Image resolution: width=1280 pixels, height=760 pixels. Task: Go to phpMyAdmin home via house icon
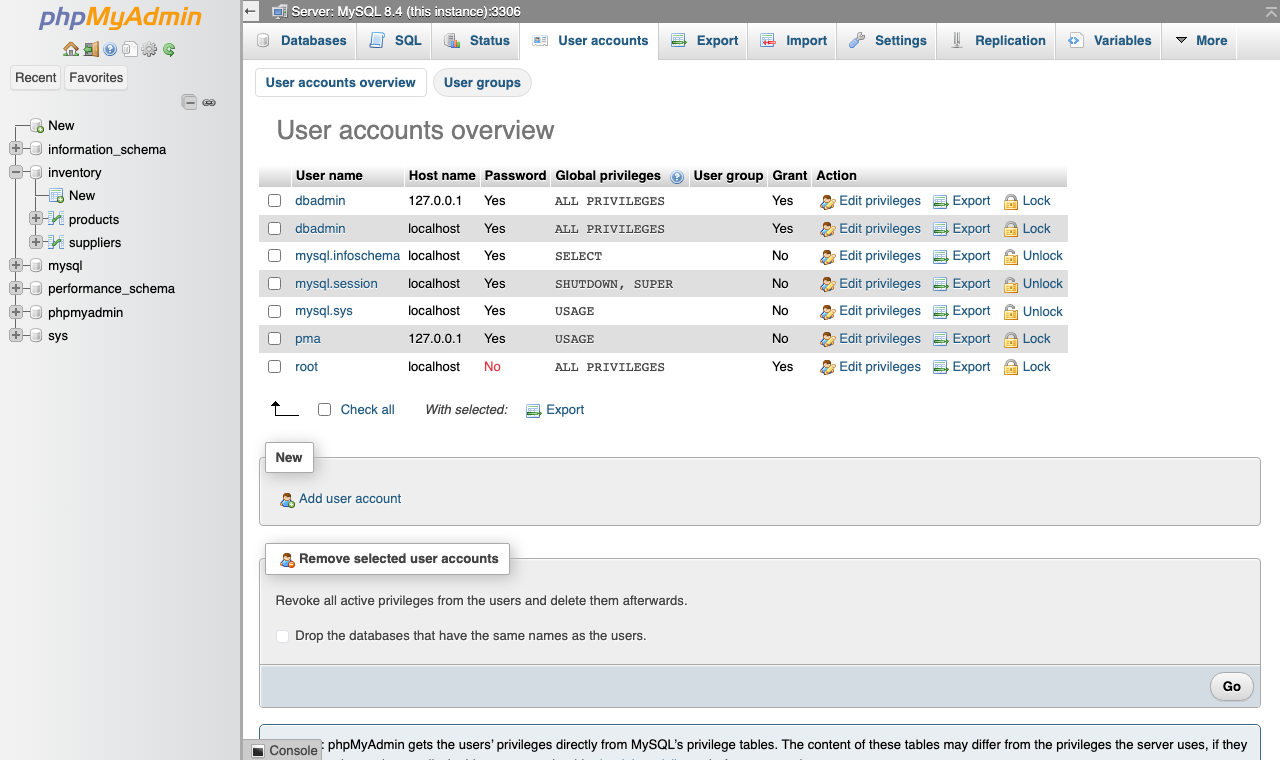click(70, 49)
